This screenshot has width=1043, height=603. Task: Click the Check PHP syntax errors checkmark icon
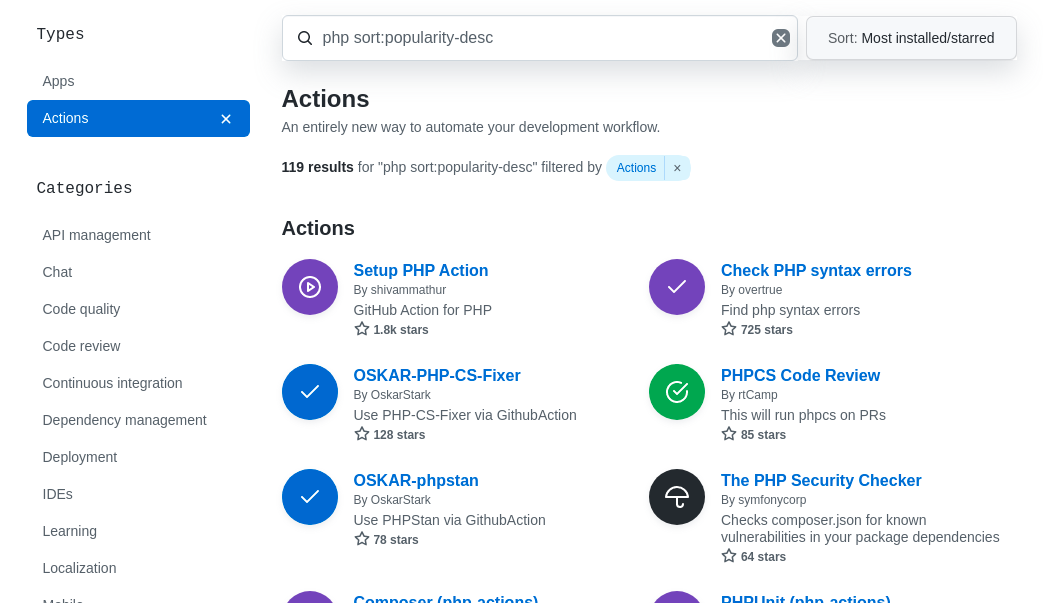(677, 287)
